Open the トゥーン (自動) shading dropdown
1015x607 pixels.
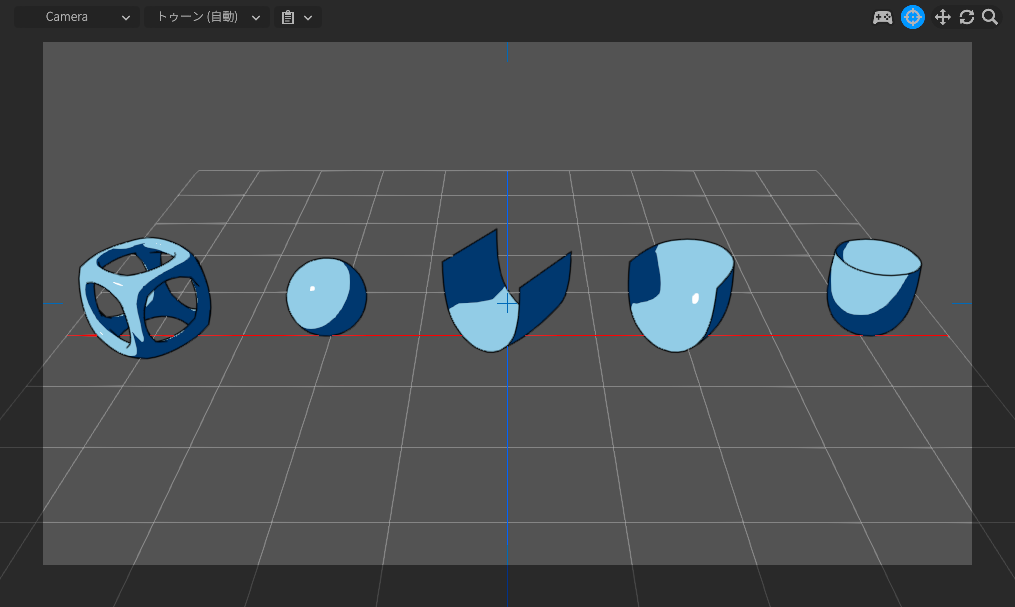(x=206, y=17)
